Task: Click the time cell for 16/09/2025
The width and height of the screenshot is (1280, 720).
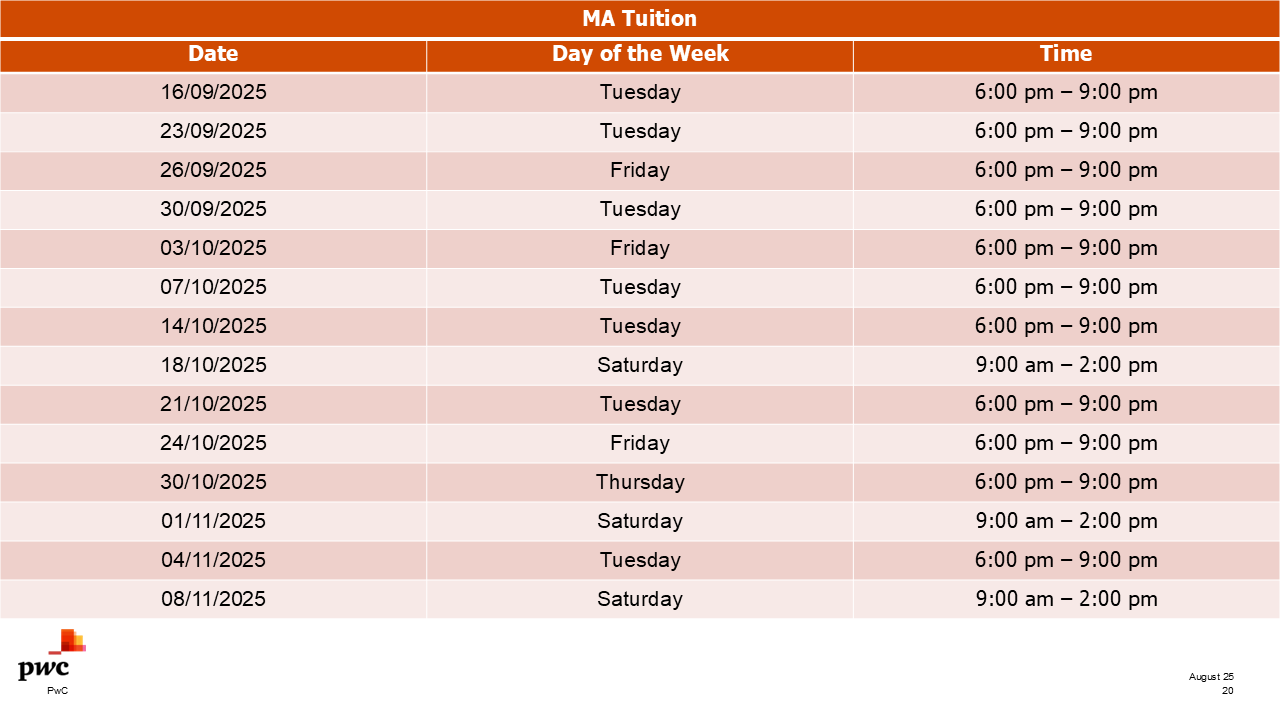Action: pos(1066,92)
